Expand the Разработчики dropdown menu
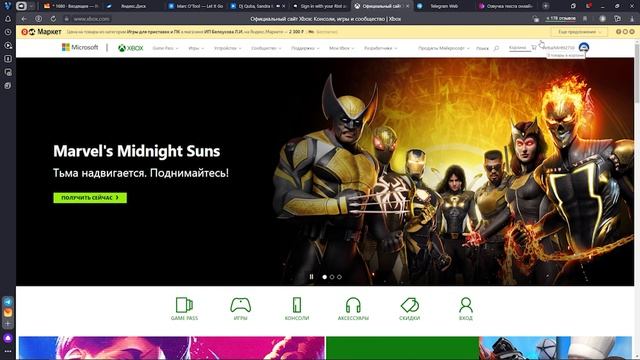The height and width of the screenshot is (360, 640). pos(381,48)
